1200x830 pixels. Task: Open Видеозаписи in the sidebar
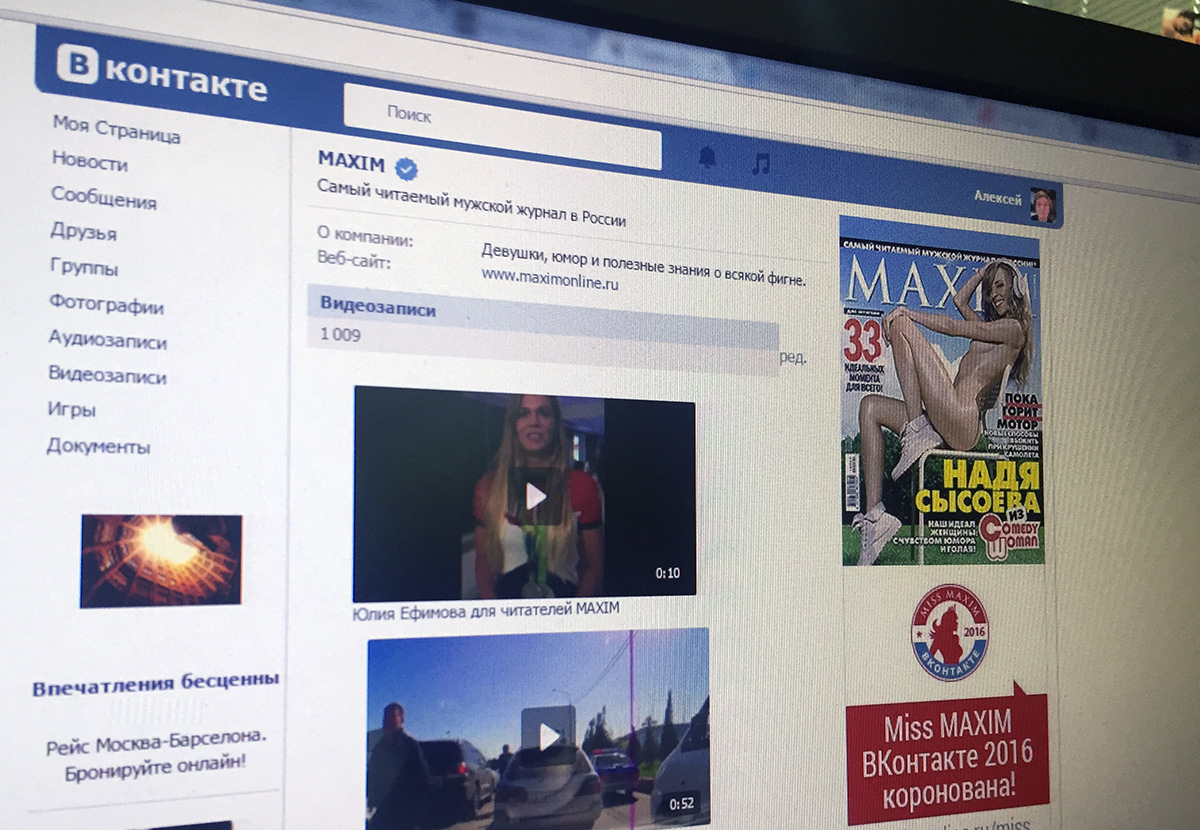point(108,376)
